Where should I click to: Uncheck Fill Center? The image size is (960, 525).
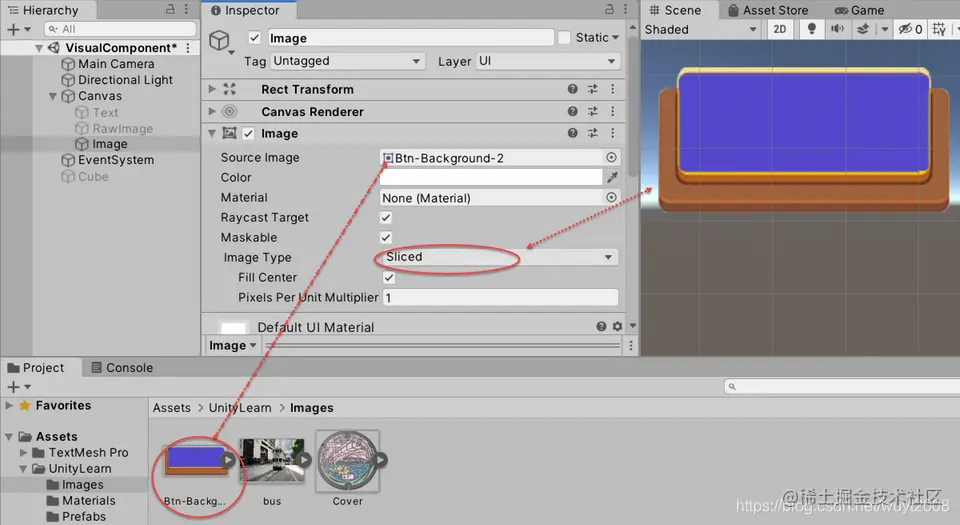389,277
